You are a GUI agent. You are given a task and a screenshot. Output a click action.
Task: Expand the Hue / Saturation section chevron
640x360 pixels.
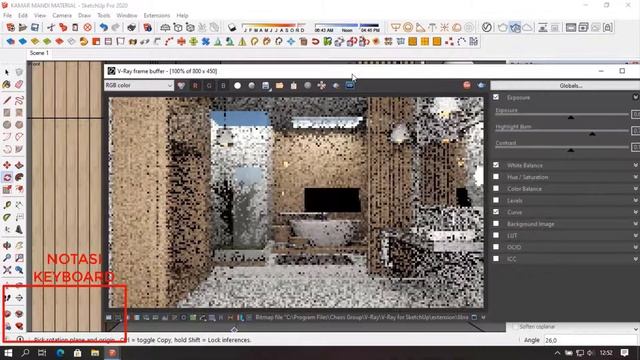tap(636, 177)
